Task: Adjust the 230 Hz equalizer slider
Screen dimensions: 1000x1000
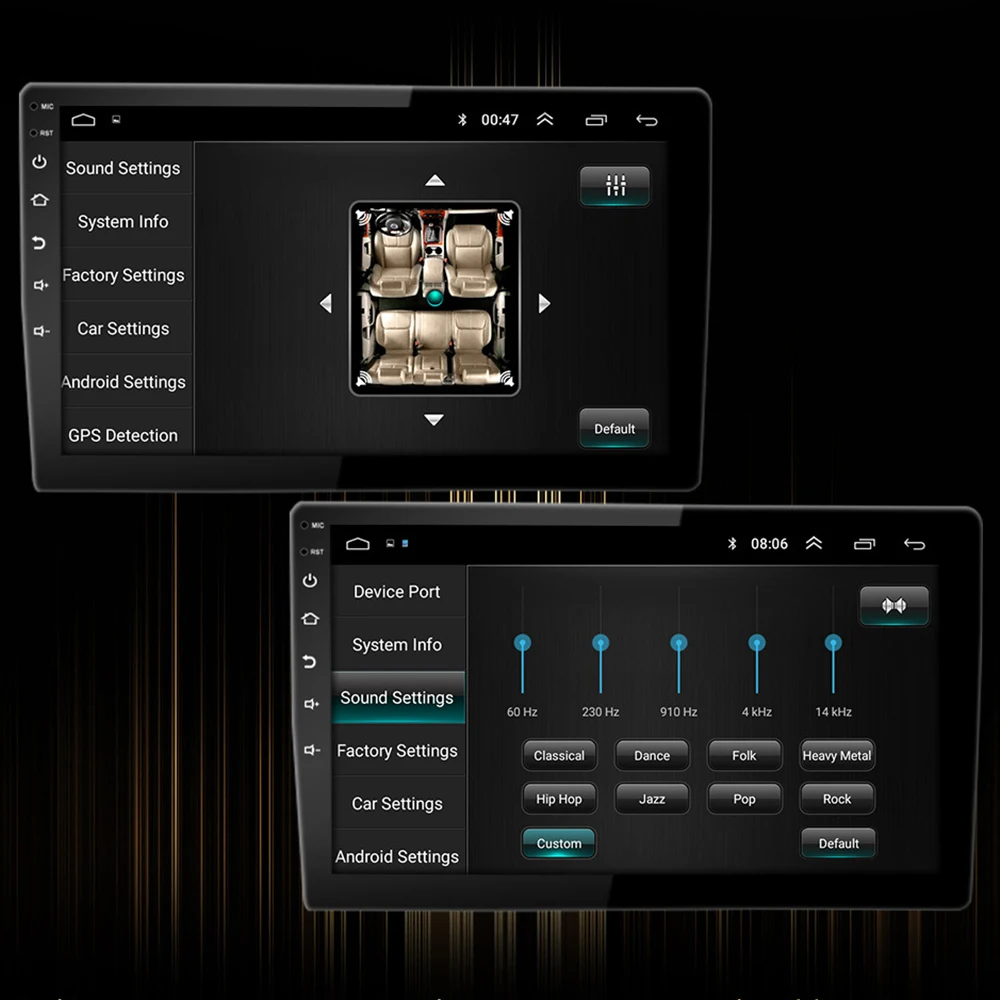Action: pyautogui.click(x=600, y=642)
